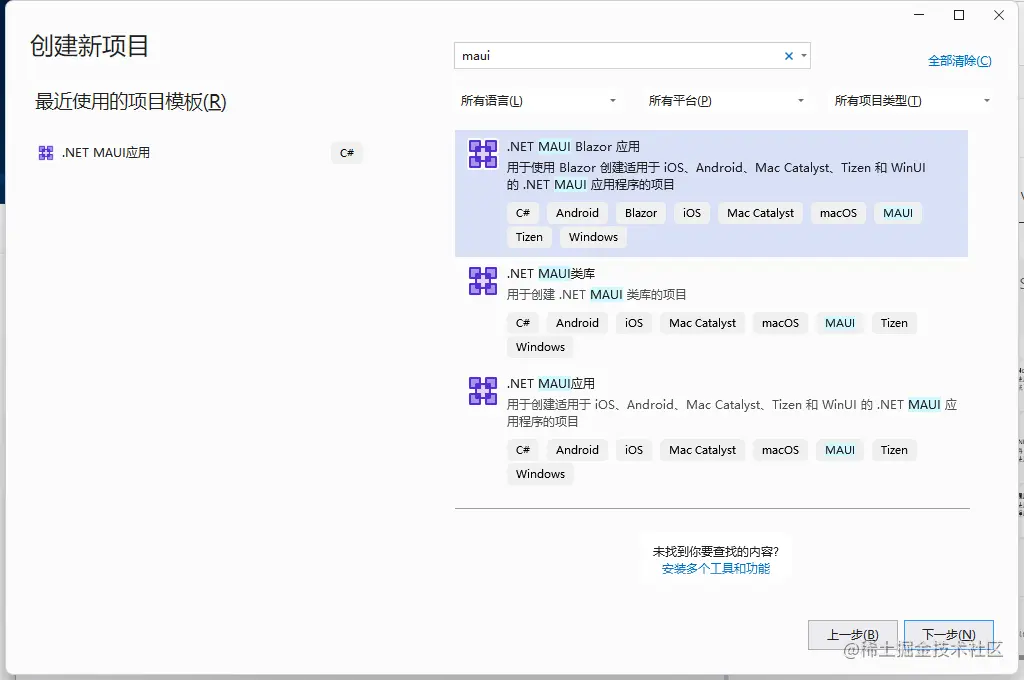Viewport: 1024px width, 680px height.
Task: Click the .NET MAUI应用 template icon in results list
Action: point(483,391)
